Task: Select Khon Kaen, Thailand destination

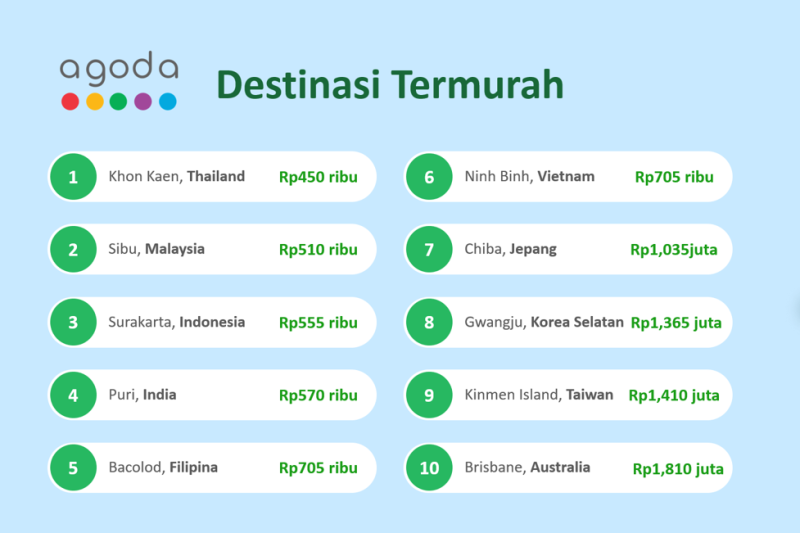Action: (x=176, y=177)
